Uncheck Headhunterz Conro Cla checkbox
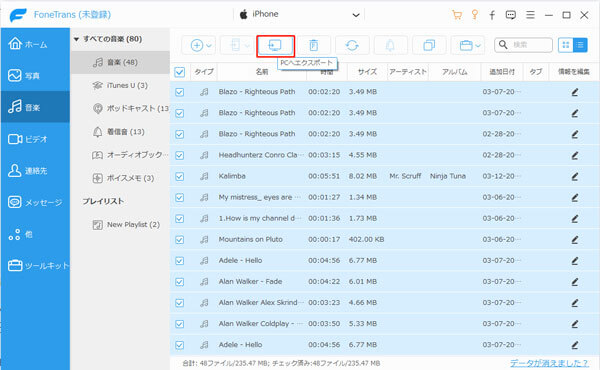 click(179, 155)
